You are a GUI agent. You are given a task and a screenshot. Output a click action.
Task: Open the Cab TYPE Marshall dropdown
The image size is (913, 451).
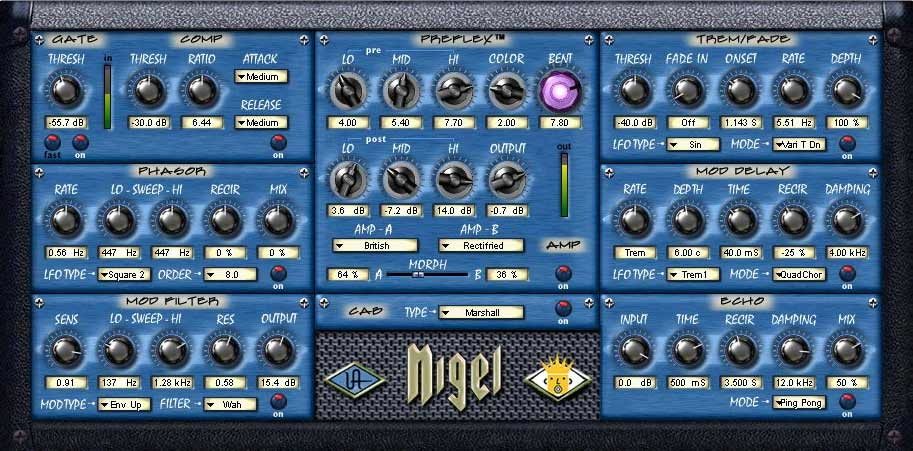coord(482,312)
